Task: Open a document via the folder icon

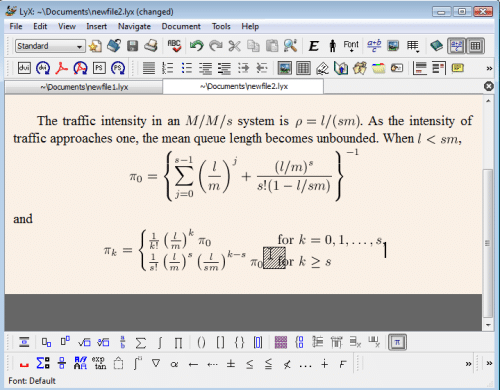Action: coord(114,46)
